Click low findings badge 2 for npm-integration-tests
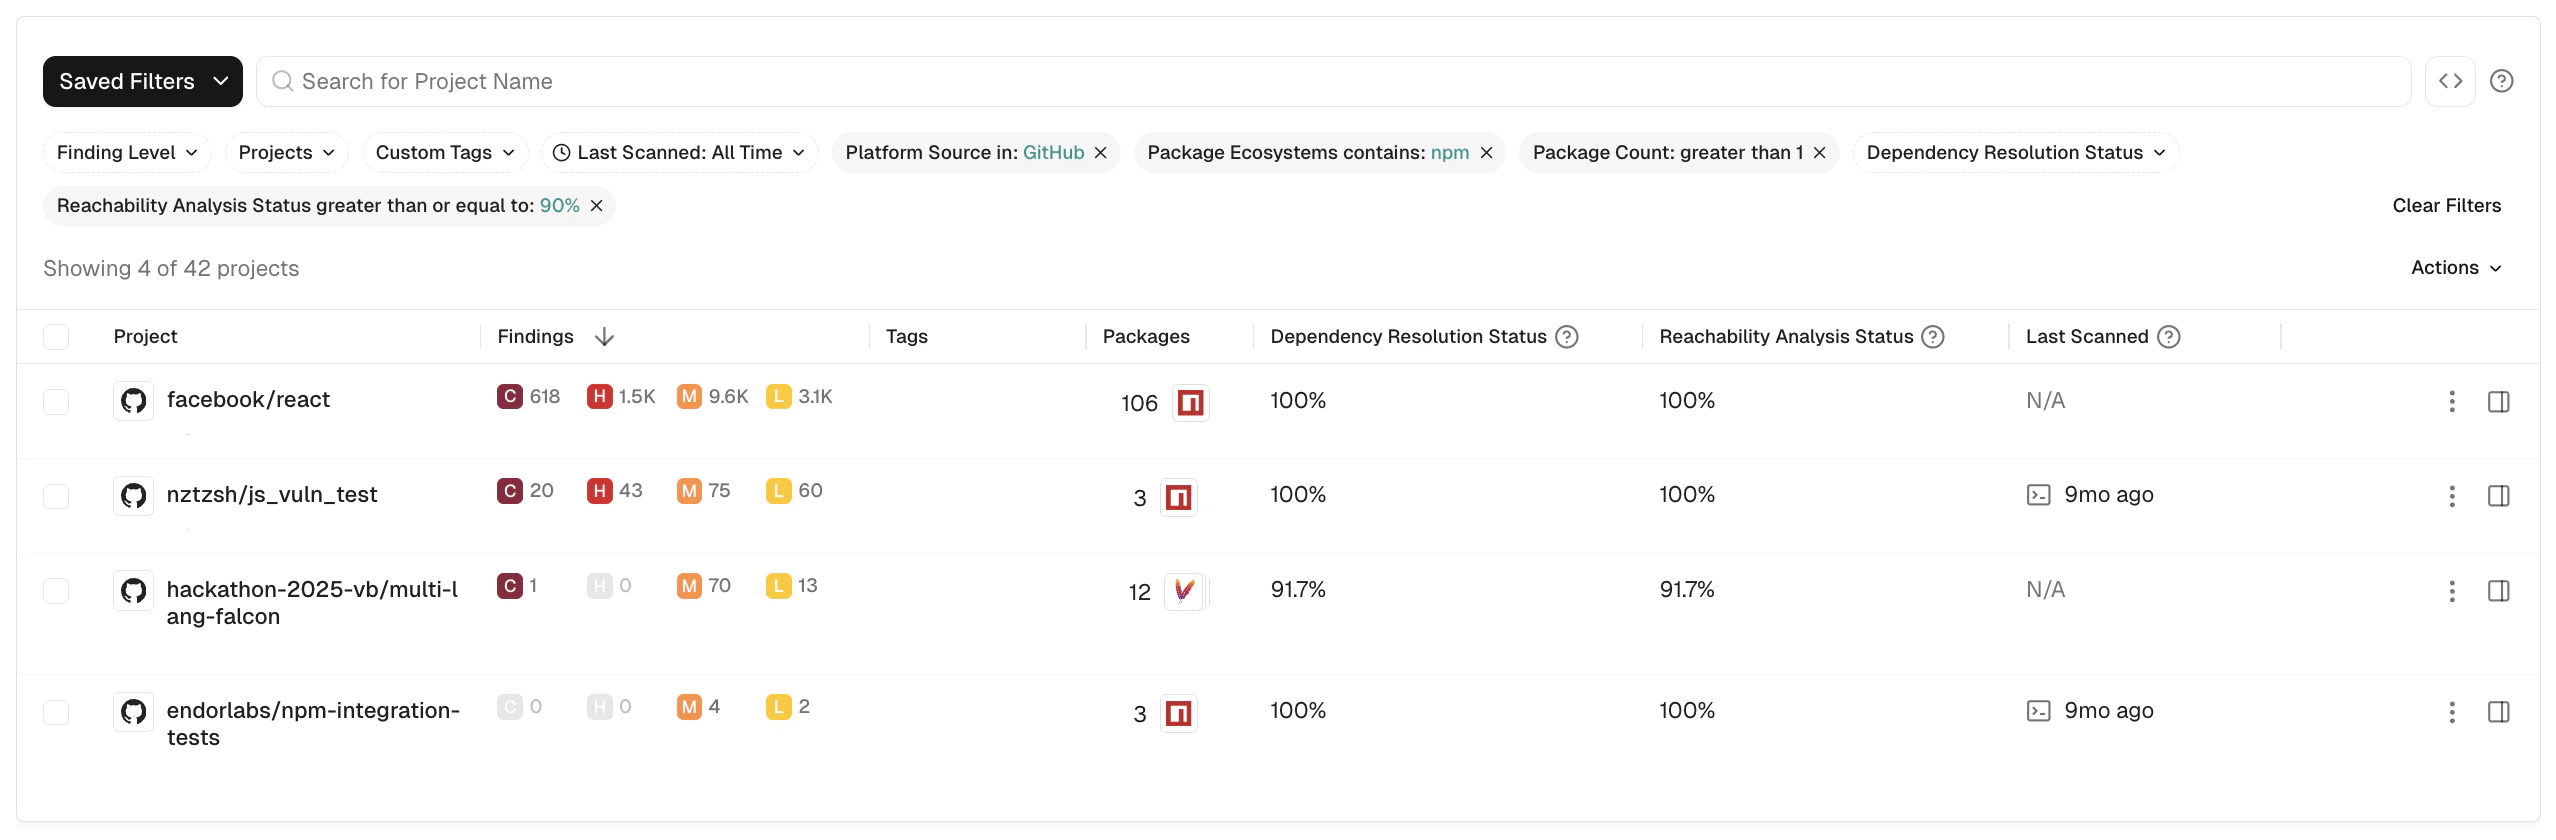Screen dimensions: 2556x840 [x=788, y=706]
